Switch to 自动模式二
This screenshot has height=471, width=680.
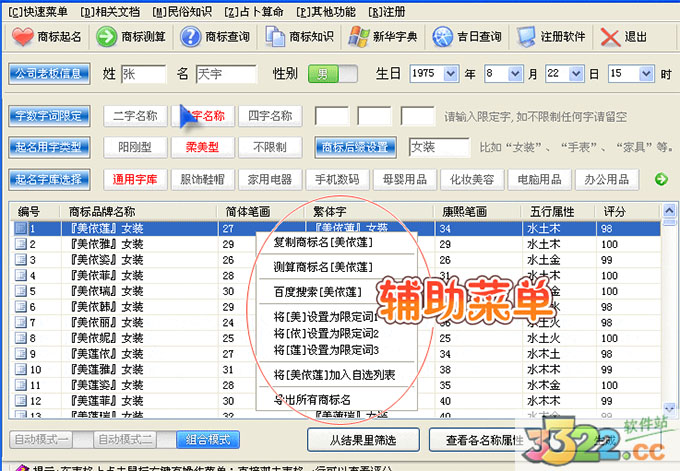[x=125, y=440]
